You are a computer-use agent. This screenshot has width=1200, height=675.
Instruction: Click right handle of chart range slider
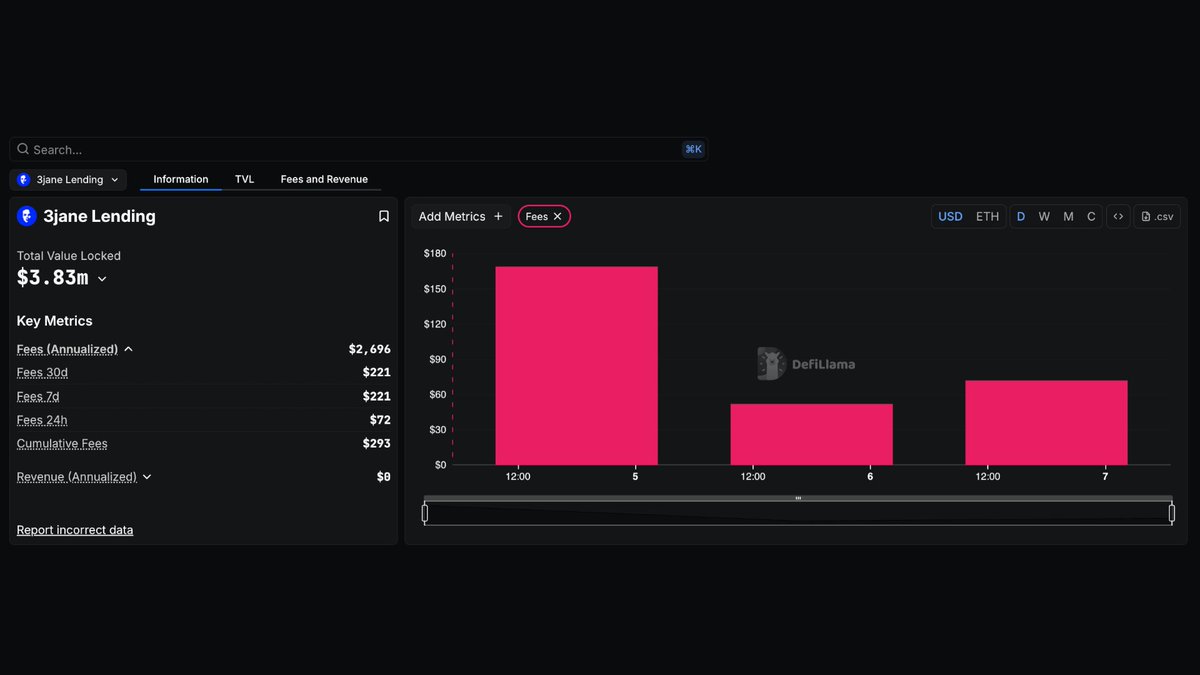tap(1172, 513)
